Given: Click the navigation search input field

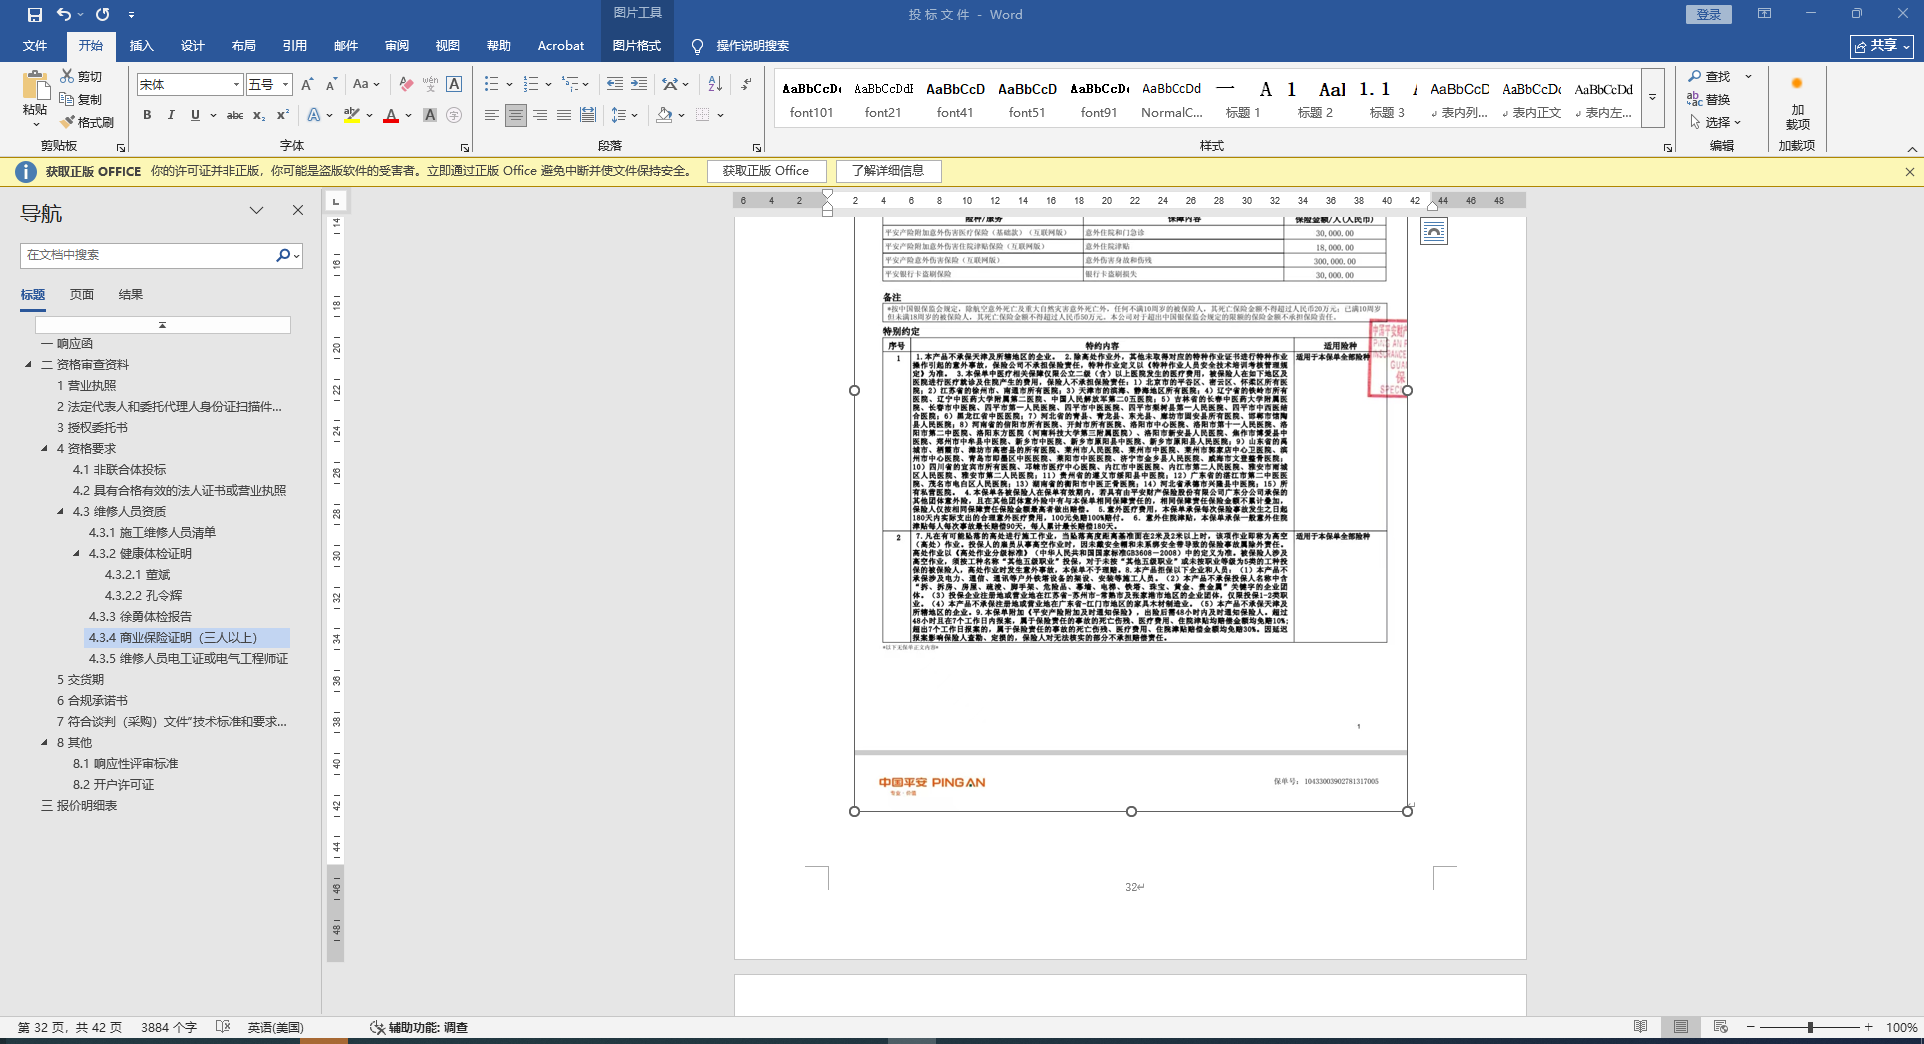Looking at the screenshot, I should click(147, 255).
